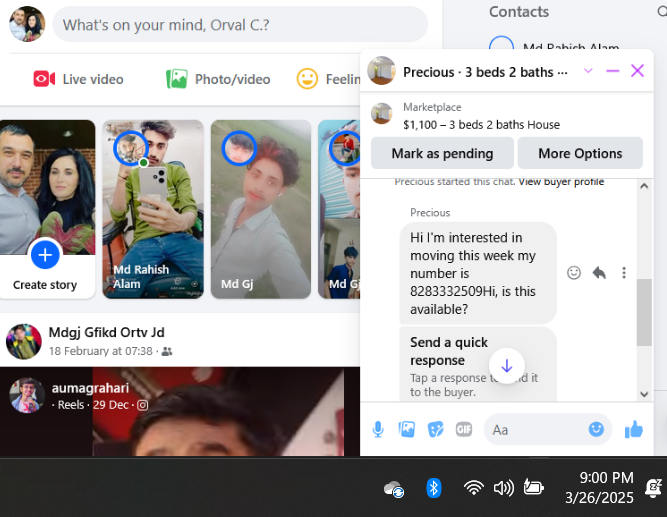The height and width of the screenshot is (517, 667).
Task: Click the Feeling smiley face icon
Action: 307,79
